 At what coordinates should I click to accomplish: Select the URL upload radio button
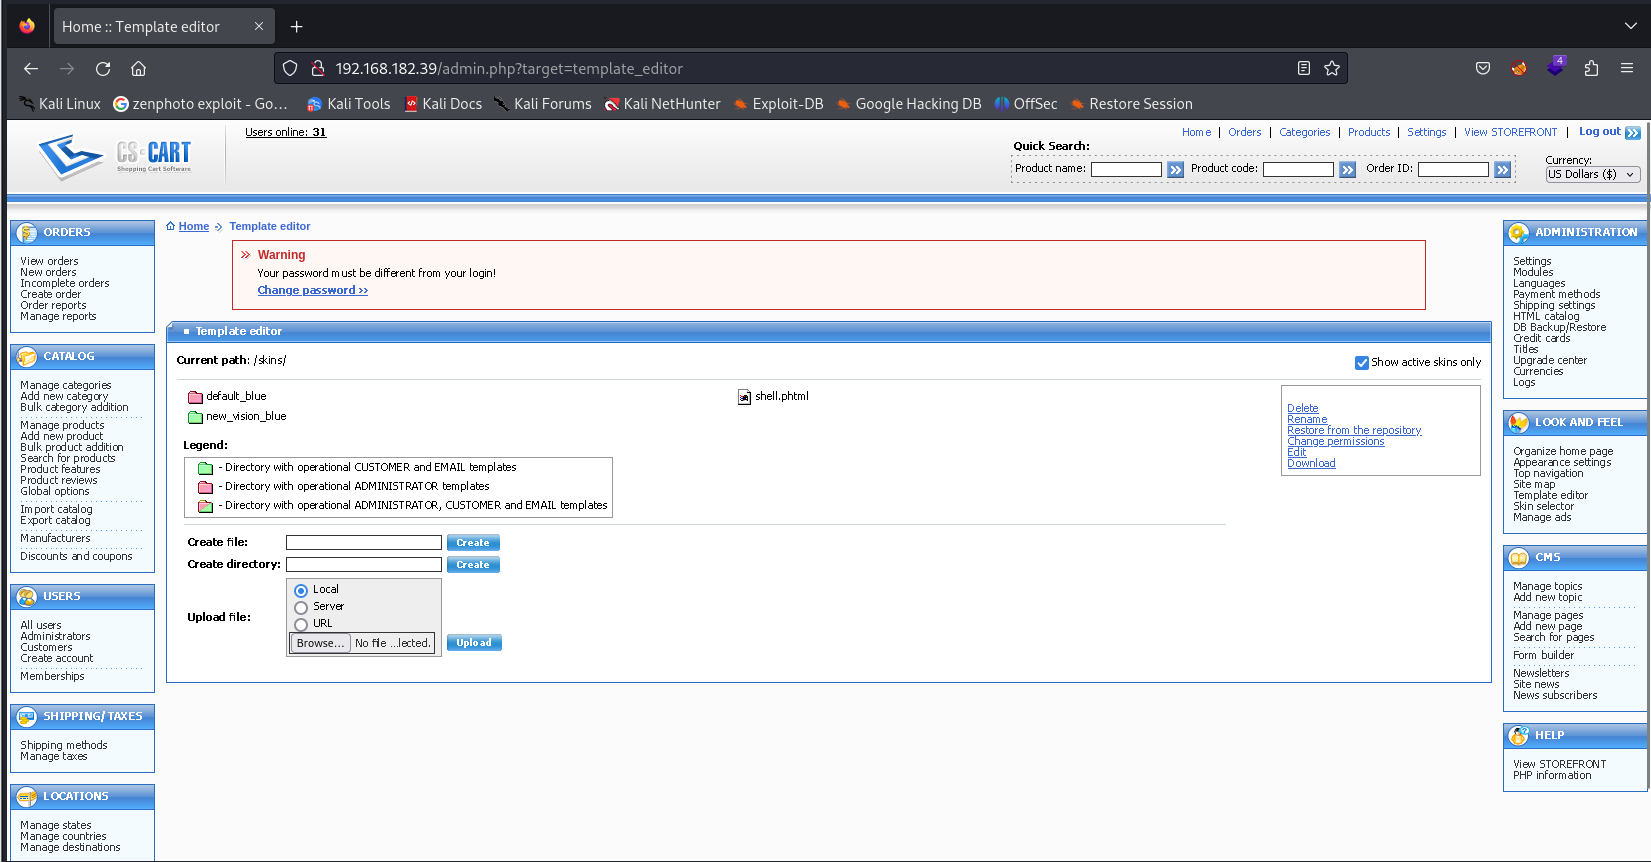(301, 625)
